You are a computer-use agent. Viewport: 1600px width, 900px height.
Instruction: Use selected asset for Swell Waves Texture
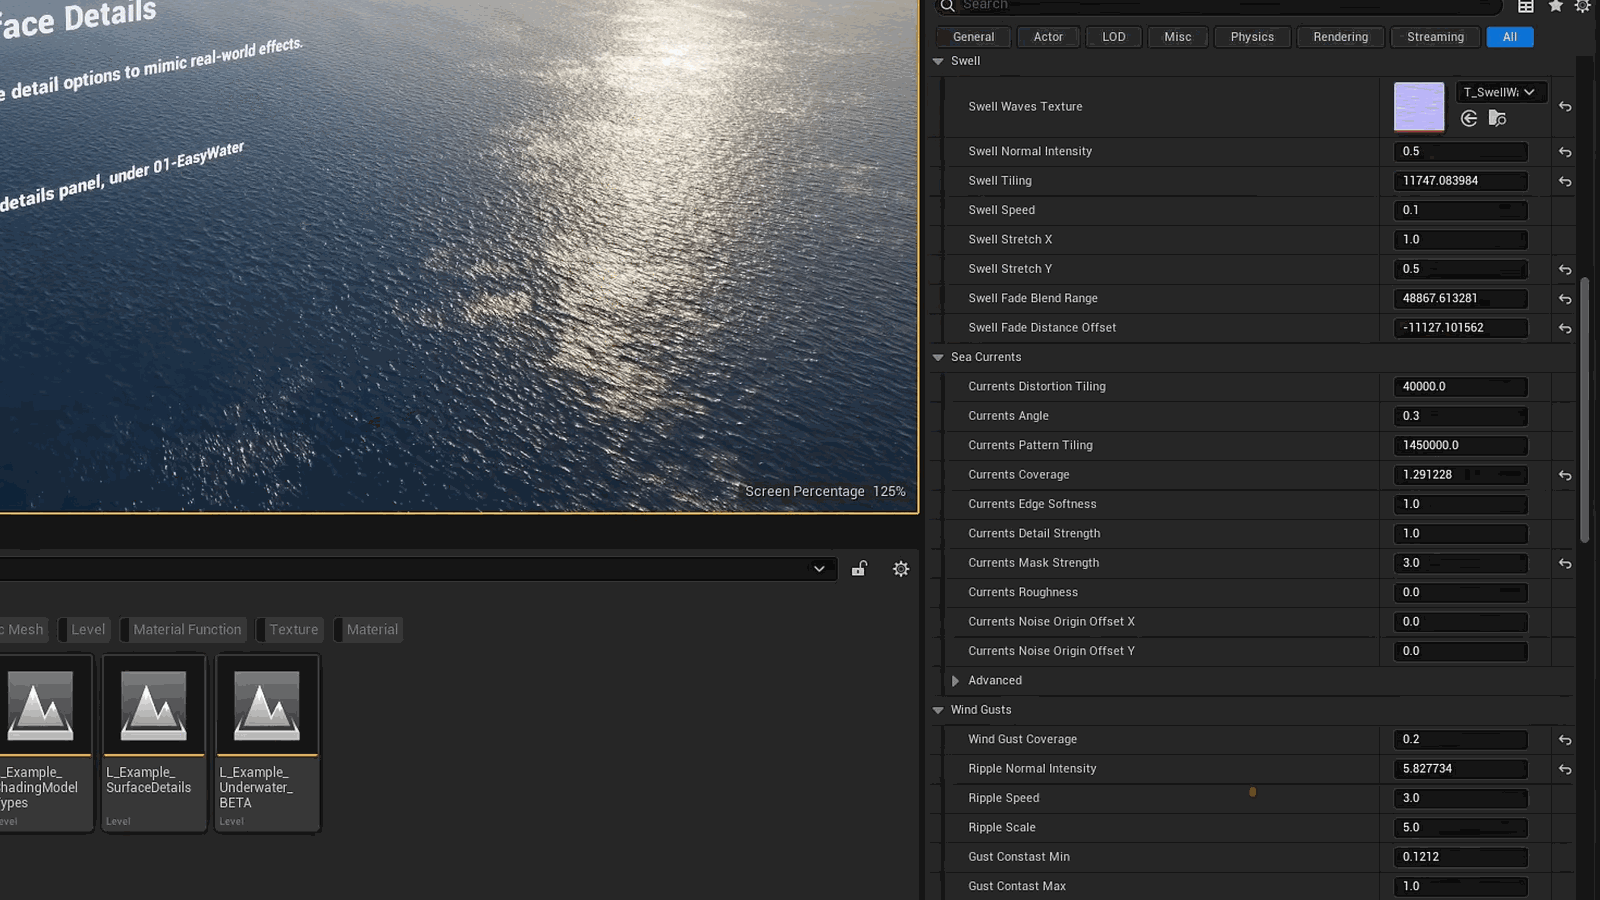[x=1469, y=119]
